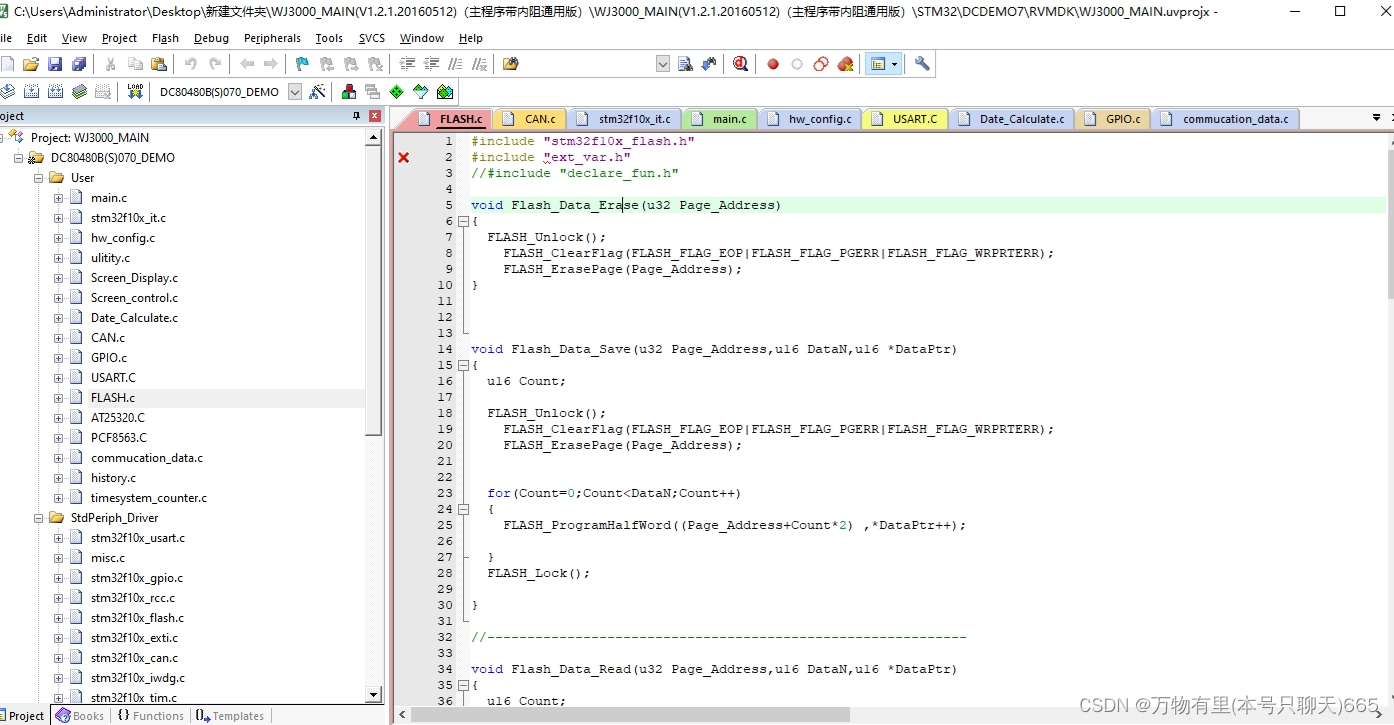Open Batch Build icon
The image size is (1394, 725).
click(79, 92)
